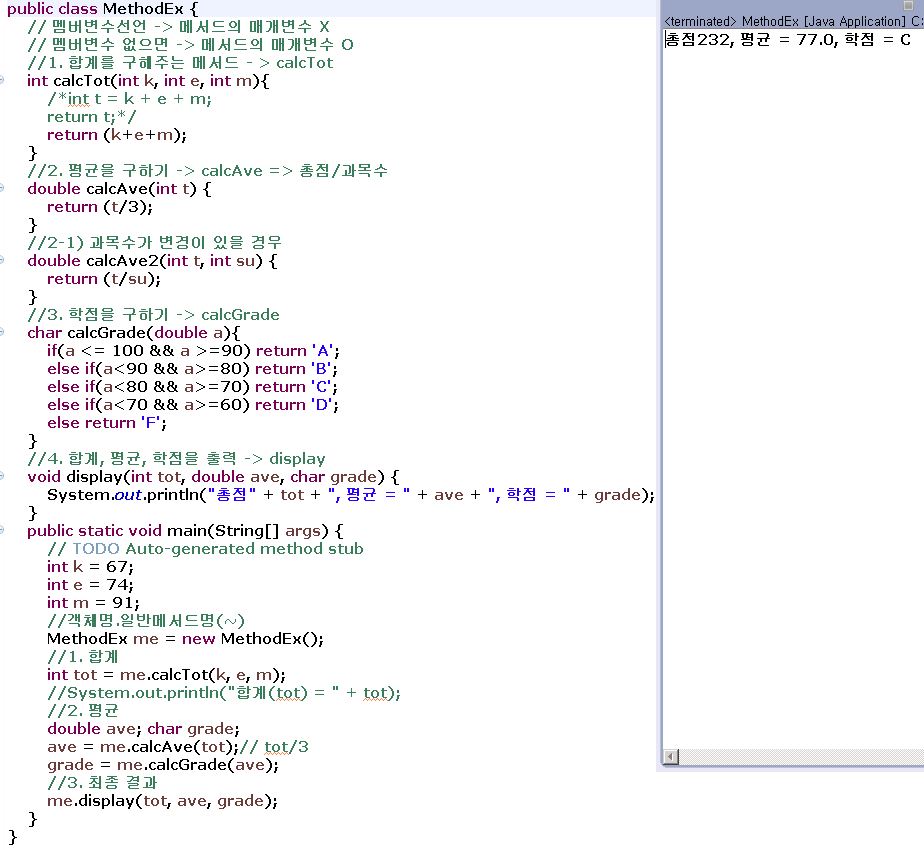
Task: Click the 'void display(int tot, double ave, char grade)' line
Action: click(x=213, y=476)
